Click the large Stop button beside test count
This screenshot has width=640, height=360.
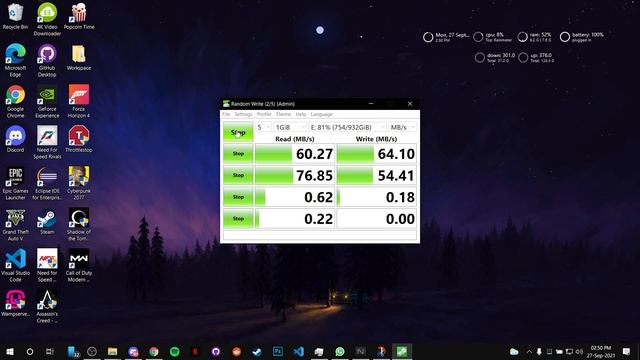[x=238, y=132]
